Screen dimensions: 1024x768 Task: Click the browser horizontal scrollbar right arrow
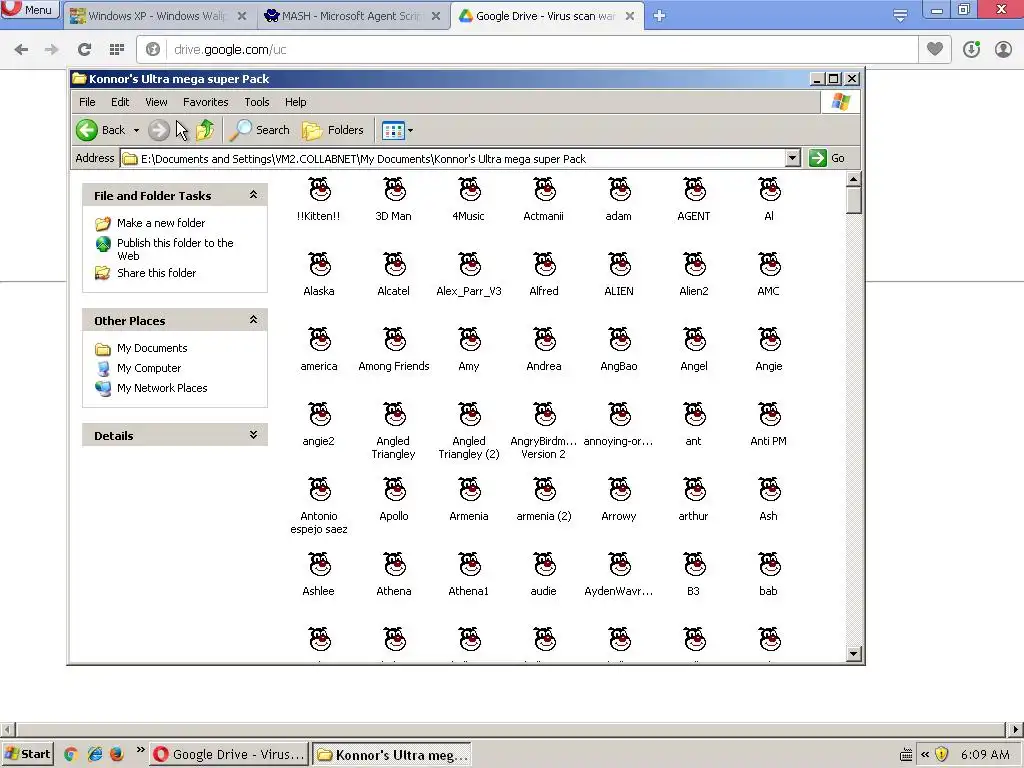pos(1016,729)
